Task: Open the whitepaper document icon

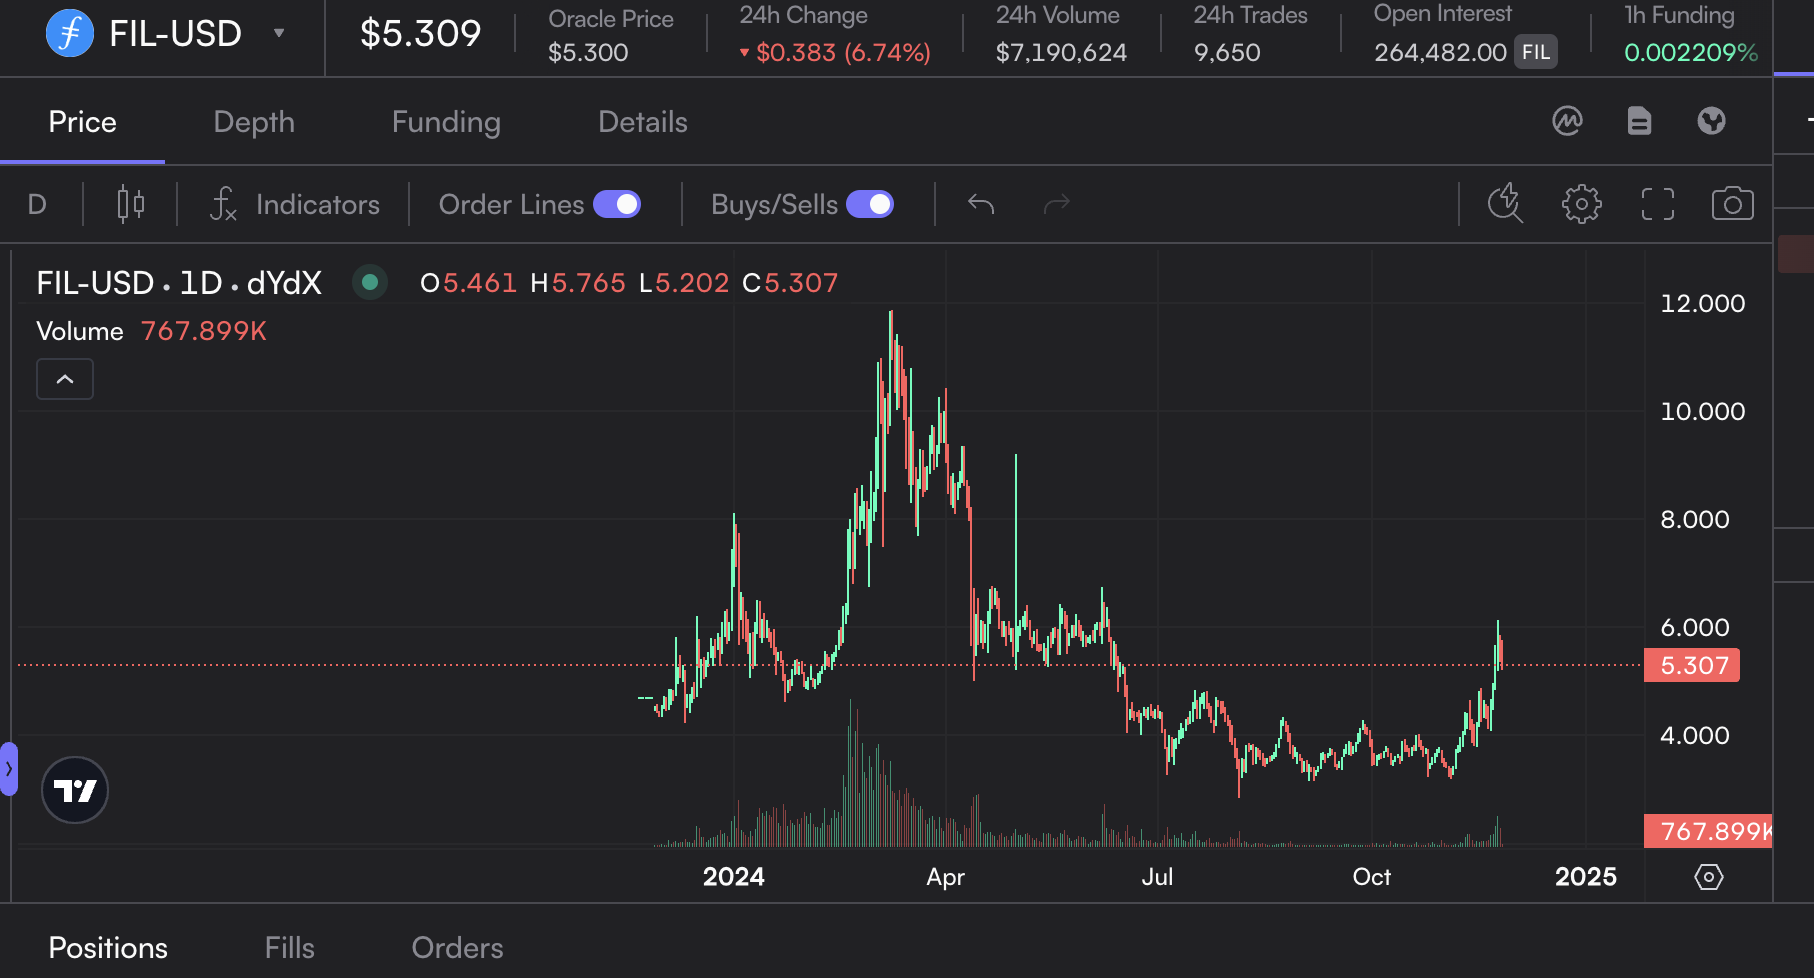Action: 1639,121
